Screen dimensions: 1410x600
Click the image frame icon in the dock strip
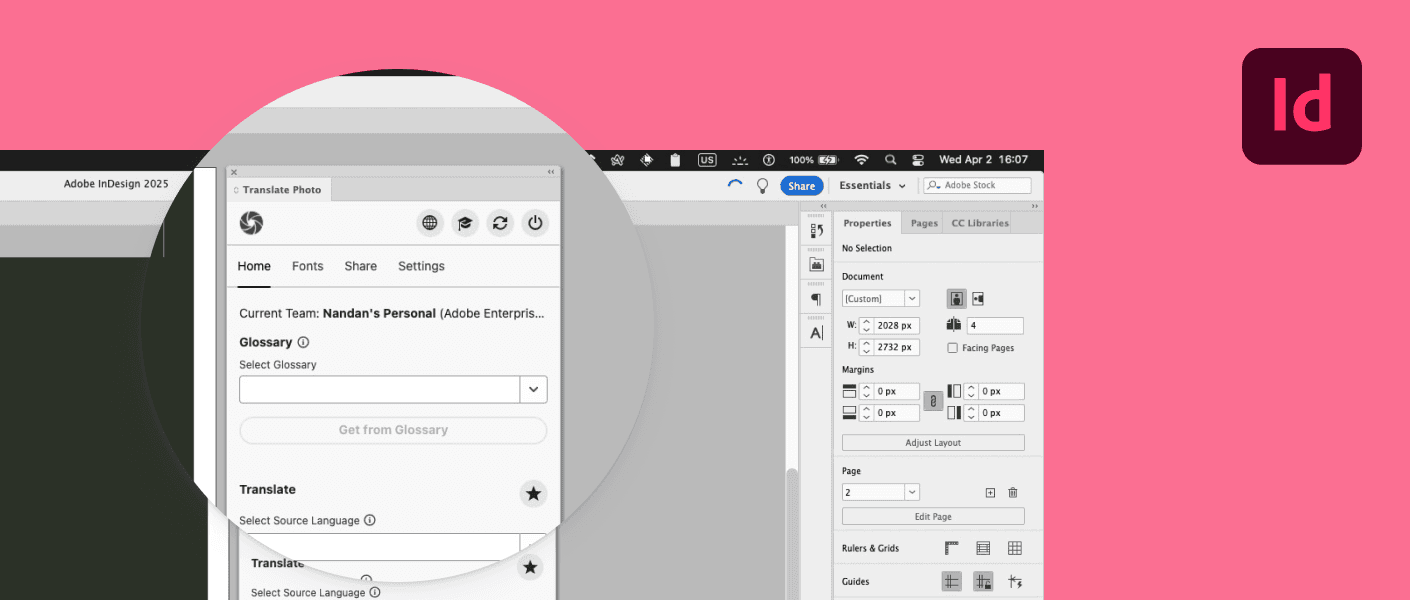[x=816, y=265]
